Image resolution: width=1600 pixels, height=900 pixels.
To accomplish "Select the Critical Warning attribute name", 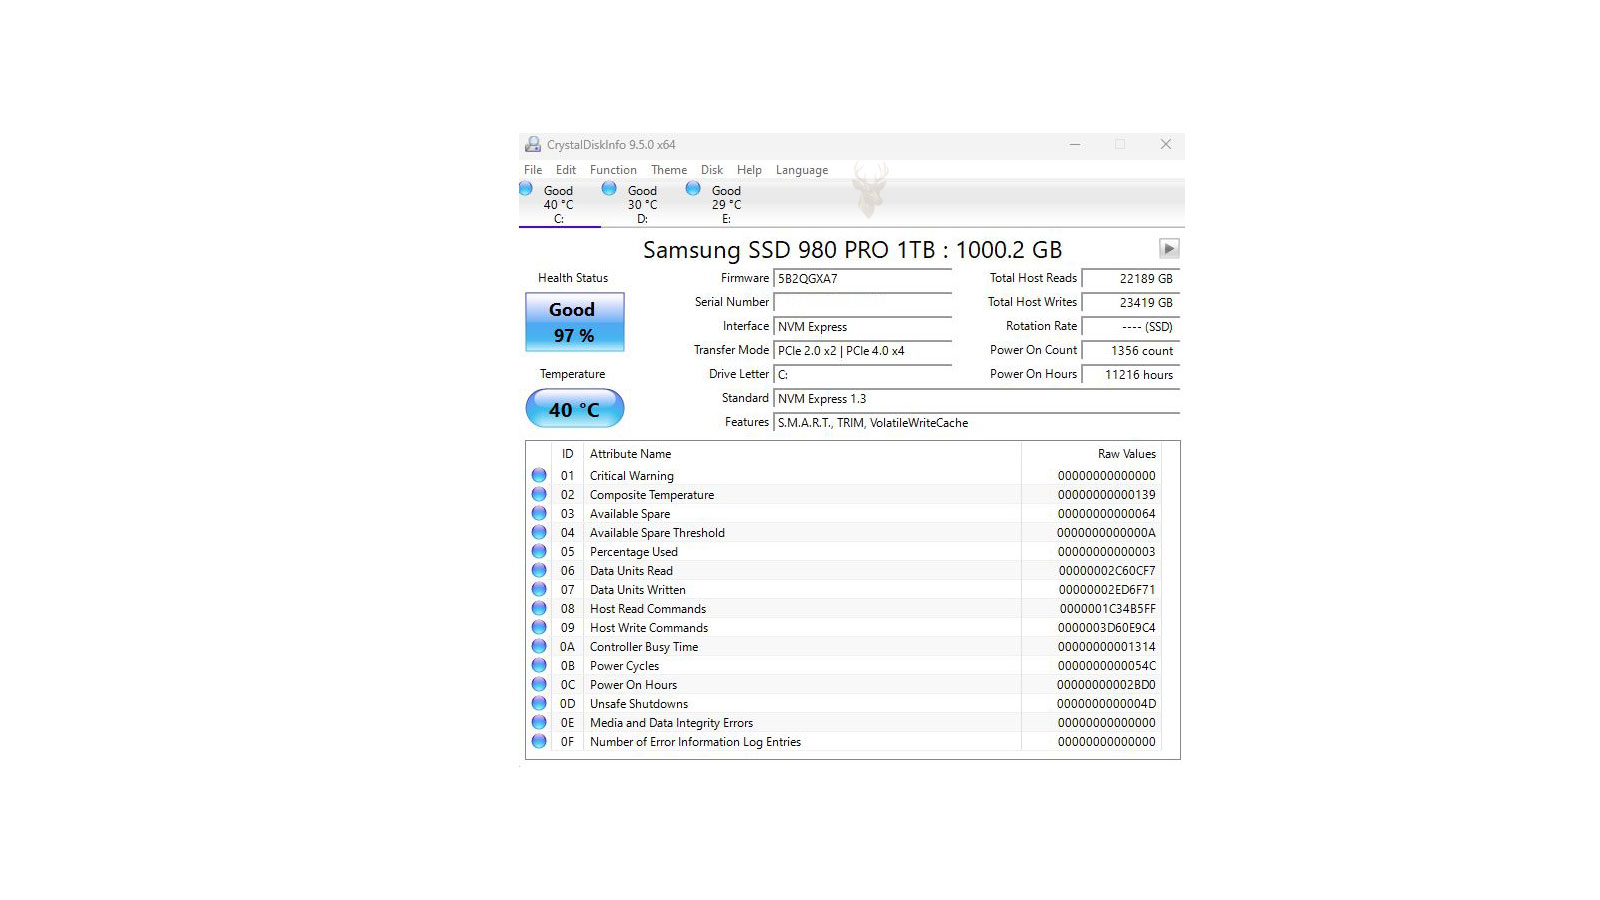I will [632, 476].
